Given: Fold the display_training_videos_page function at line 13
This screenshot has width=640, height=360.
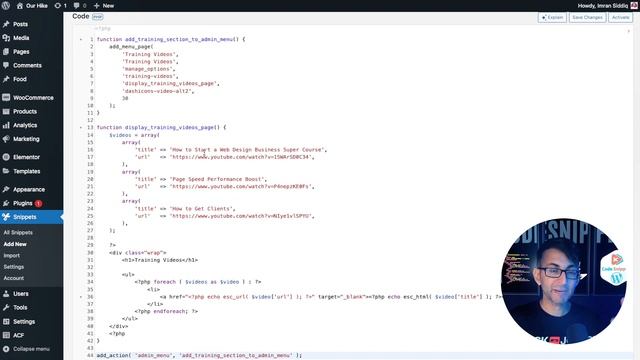Looking at the screenshot, I should 81,128.
